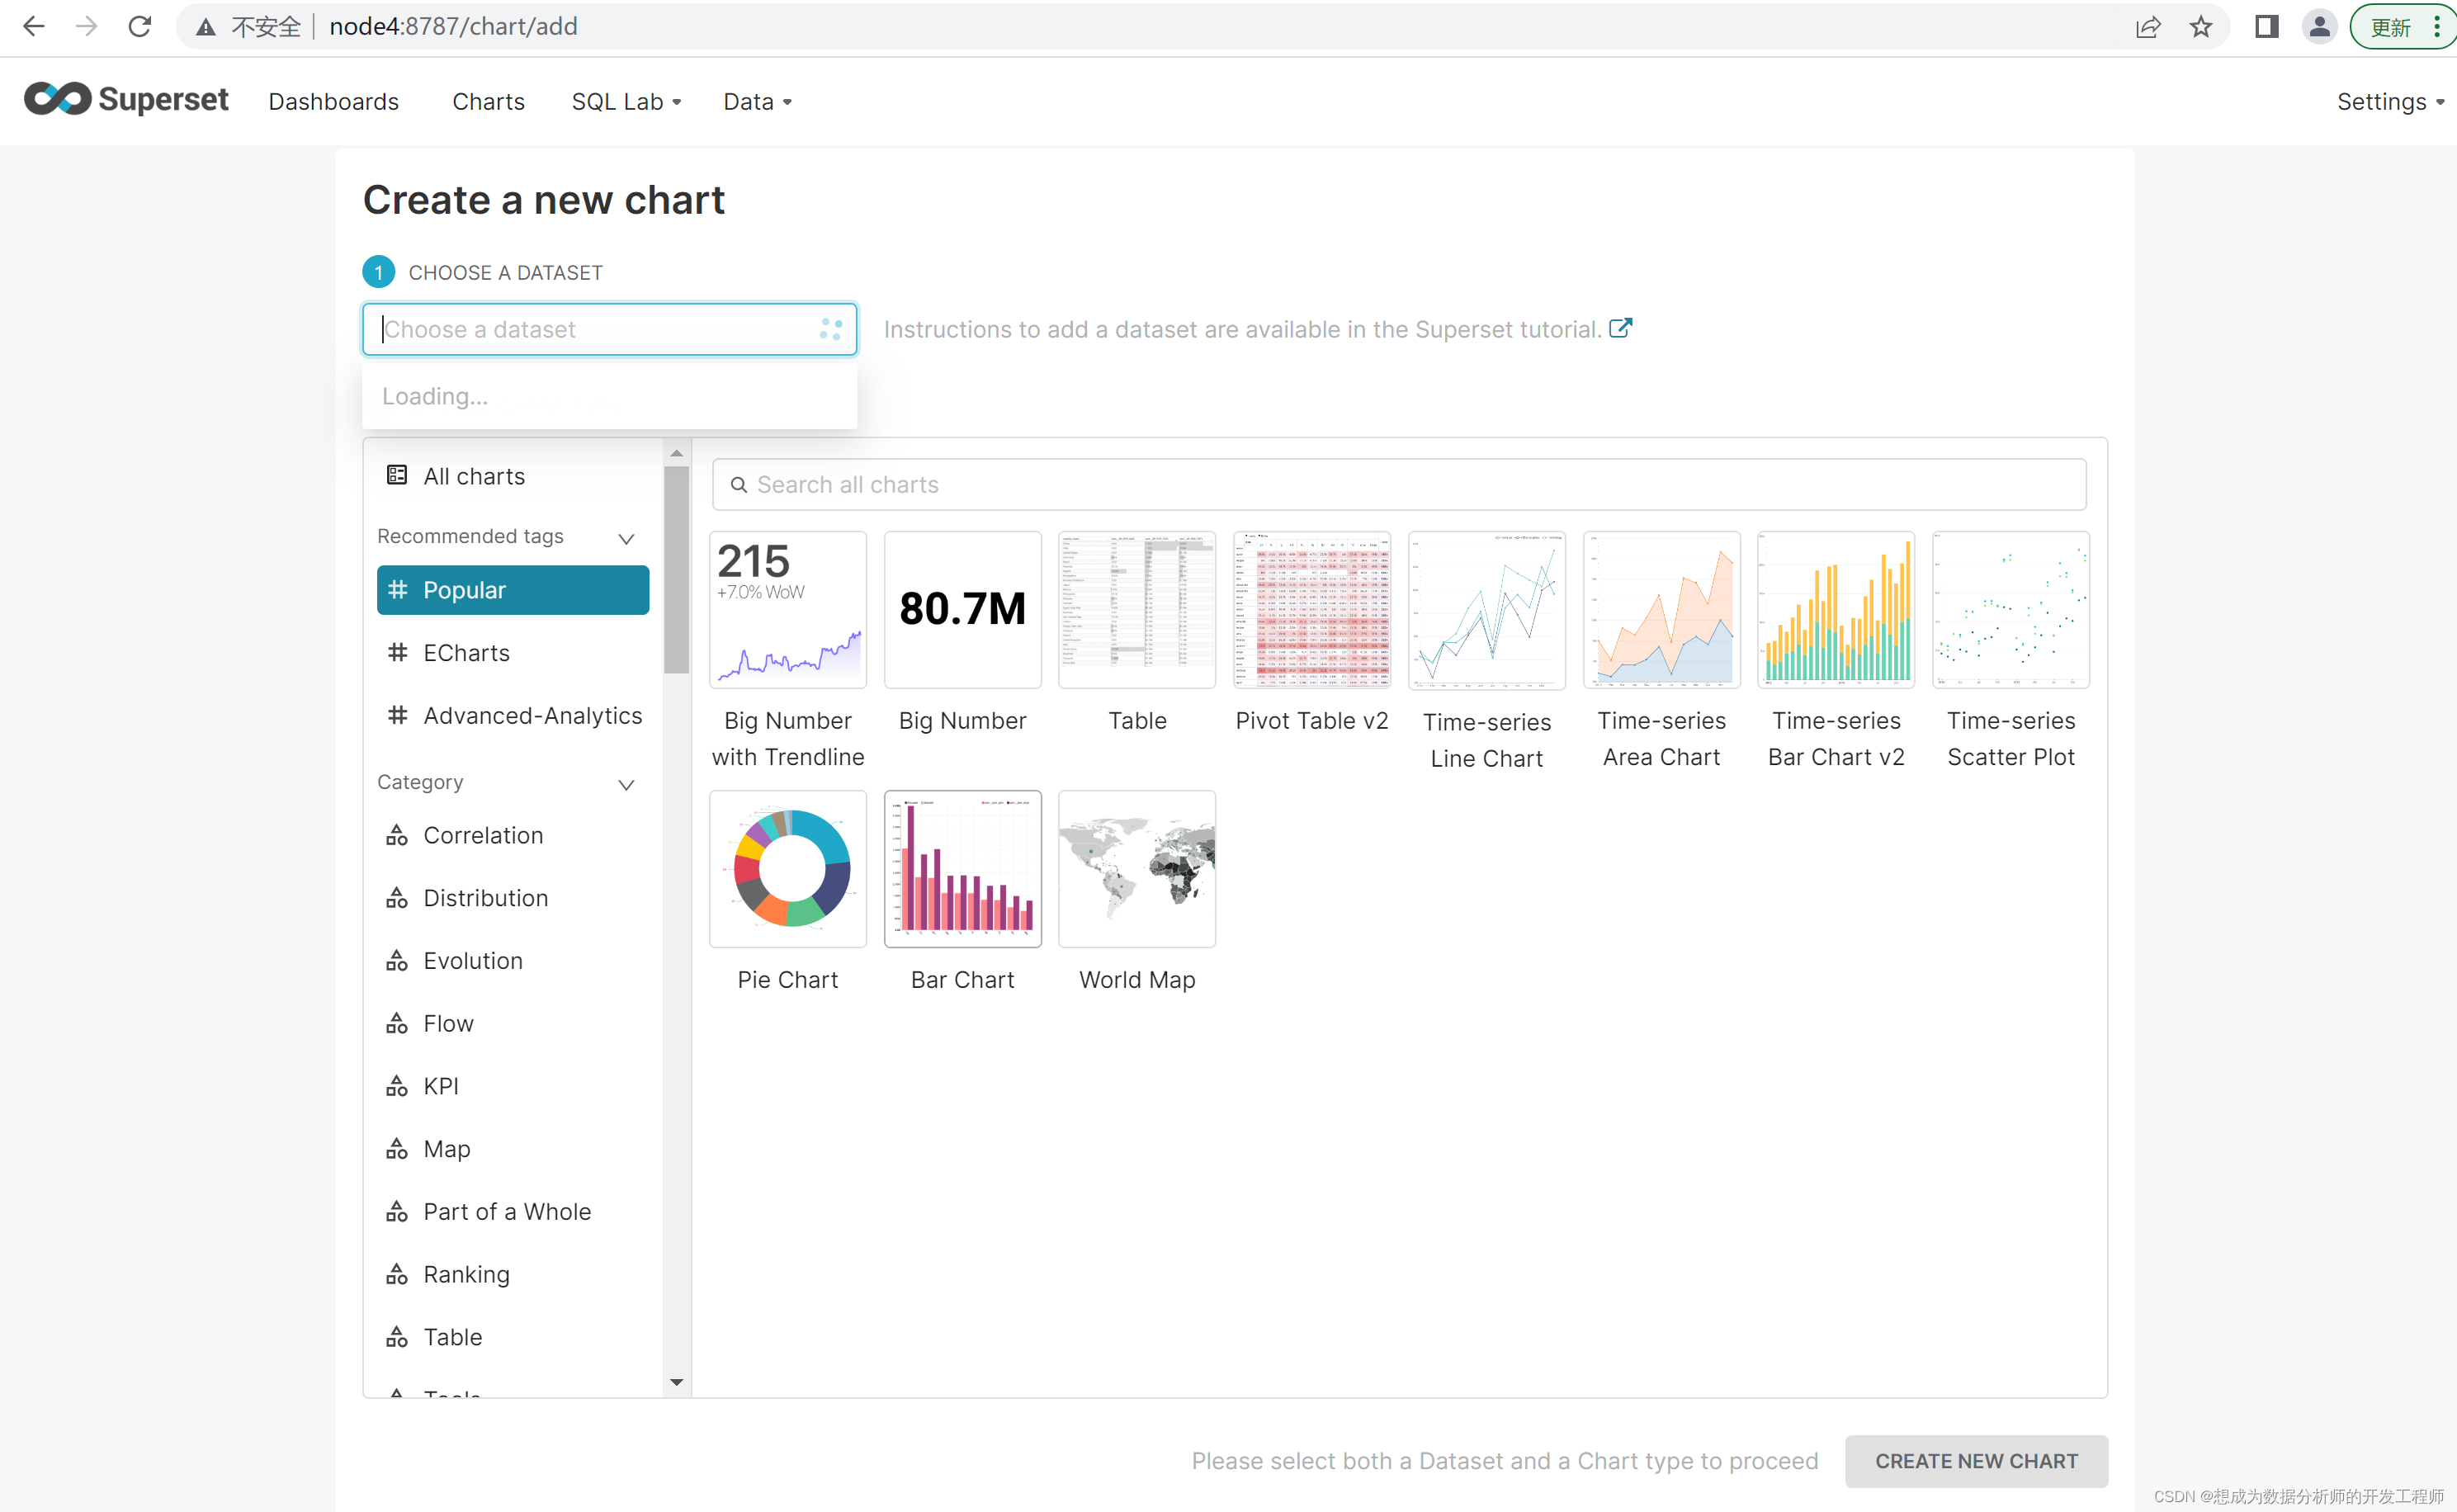Viewport: 2457px width, 1512px height.
Task: Pick the Big Number with Trendline chart
Action: pyautogui.click(x=787, y=610)
